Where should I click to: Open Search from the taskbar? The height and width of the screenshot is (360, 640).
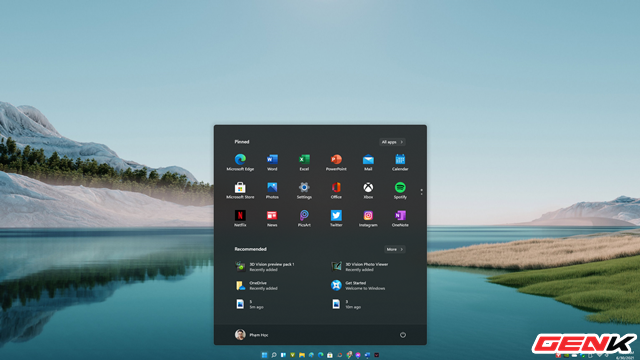pos(274,355)
